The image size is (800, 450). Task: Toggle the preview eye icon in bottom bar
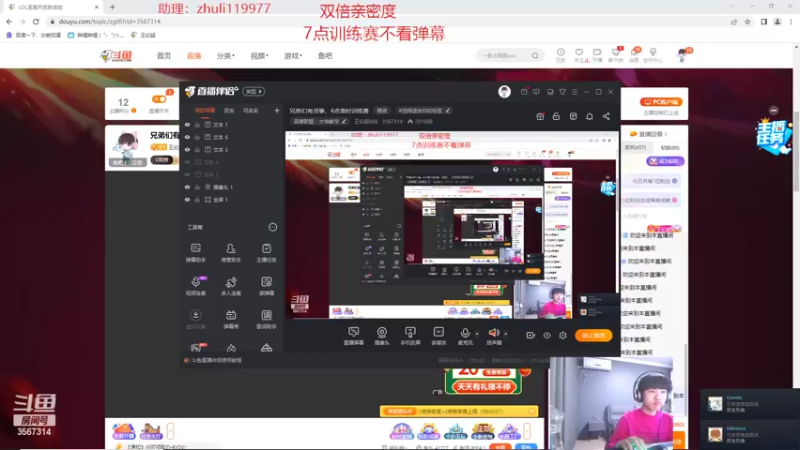(x=546, y=335)
